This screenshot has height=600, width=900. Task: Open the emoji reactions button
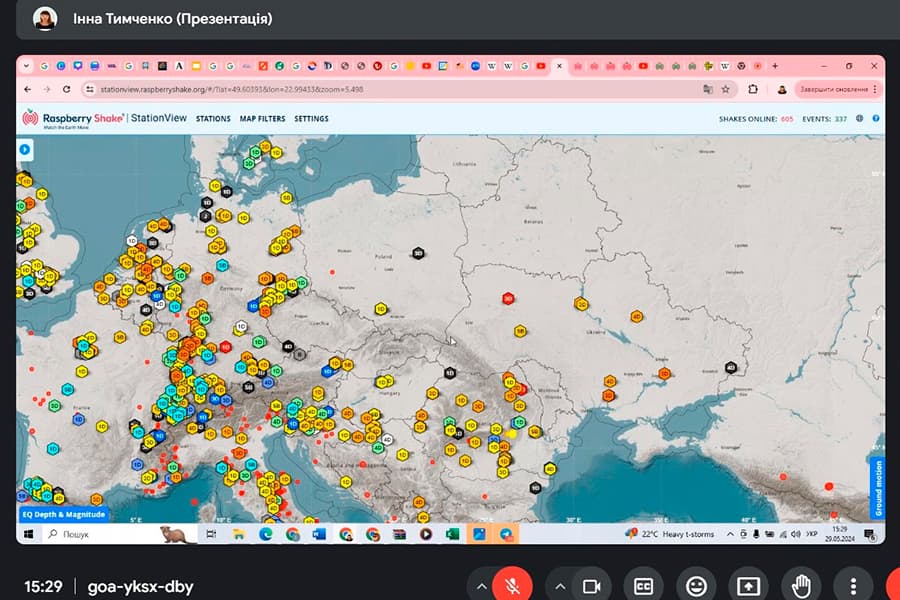(695, 585)
